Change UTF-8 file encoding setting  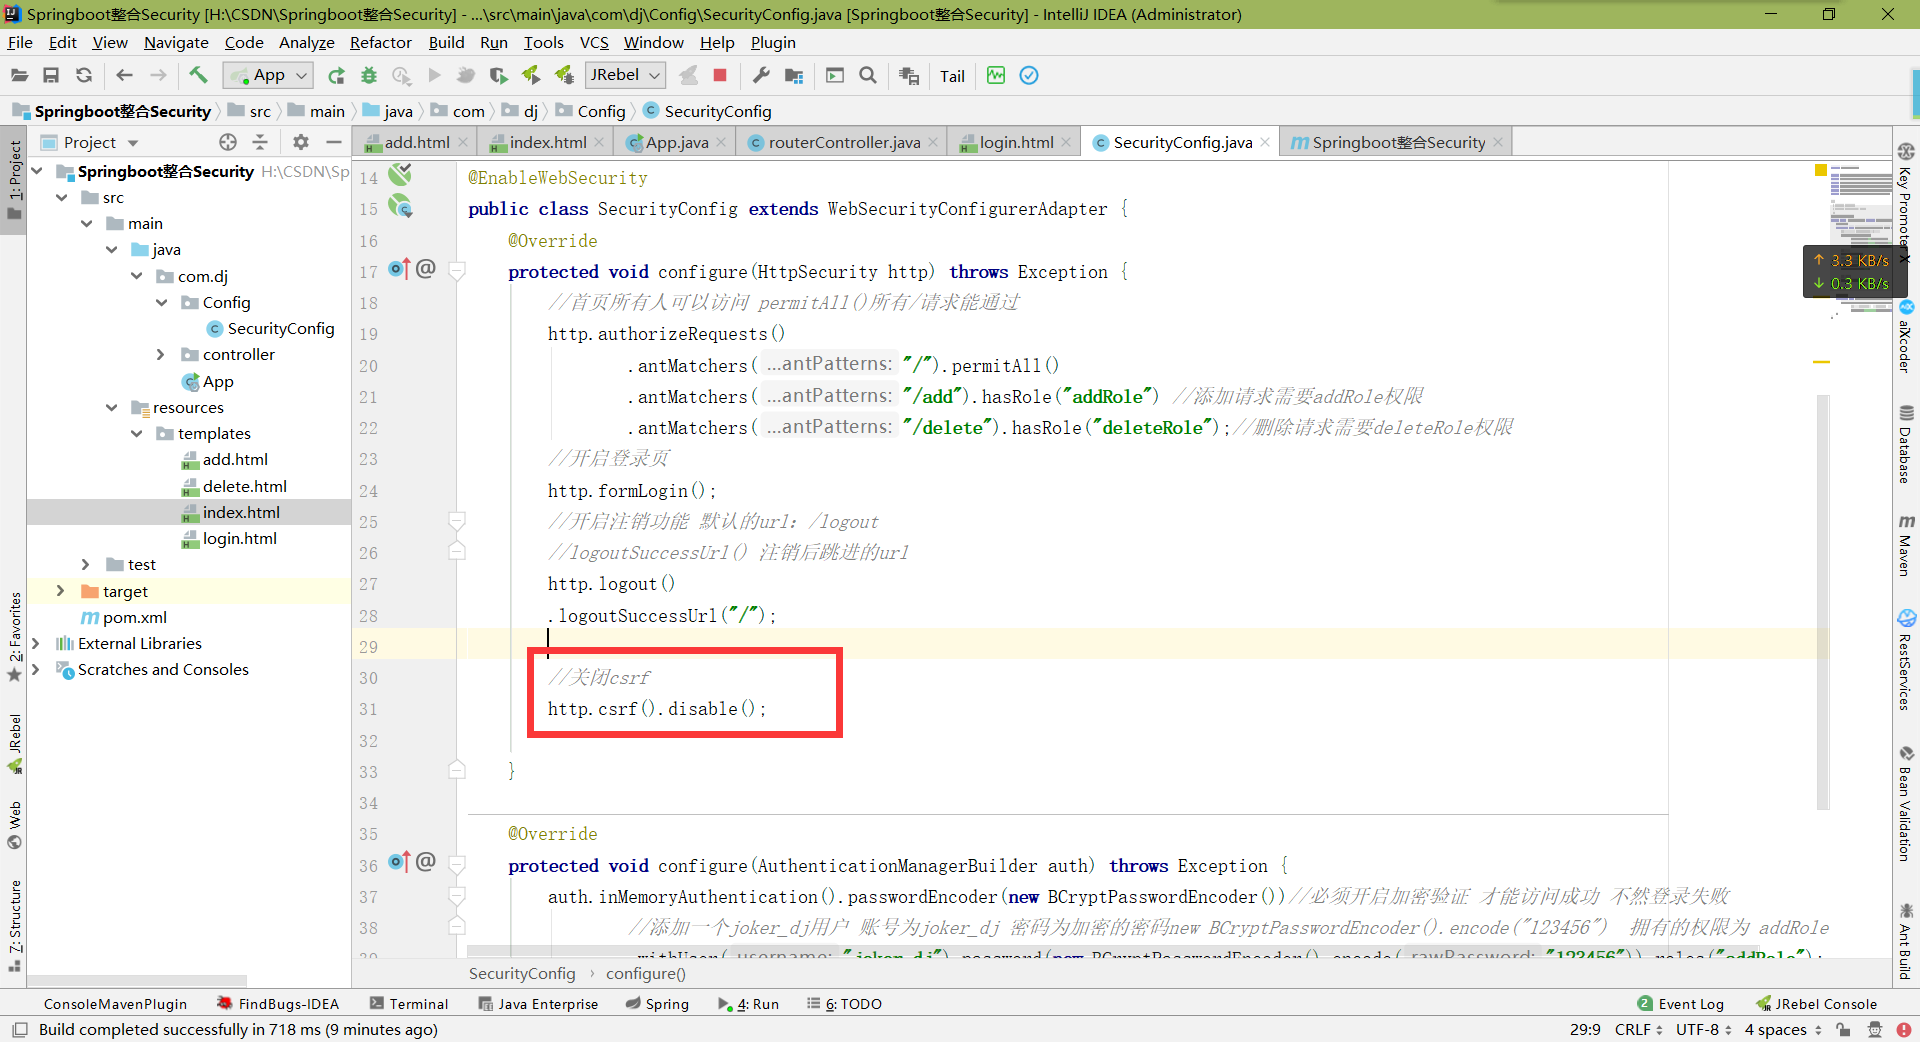1704,1029
